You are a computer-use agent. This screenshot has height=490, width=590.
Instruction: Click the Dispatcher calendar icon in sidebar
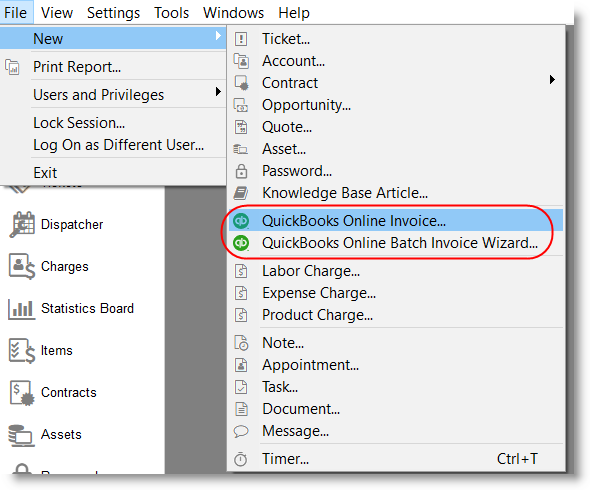click(x=22, y=224)
